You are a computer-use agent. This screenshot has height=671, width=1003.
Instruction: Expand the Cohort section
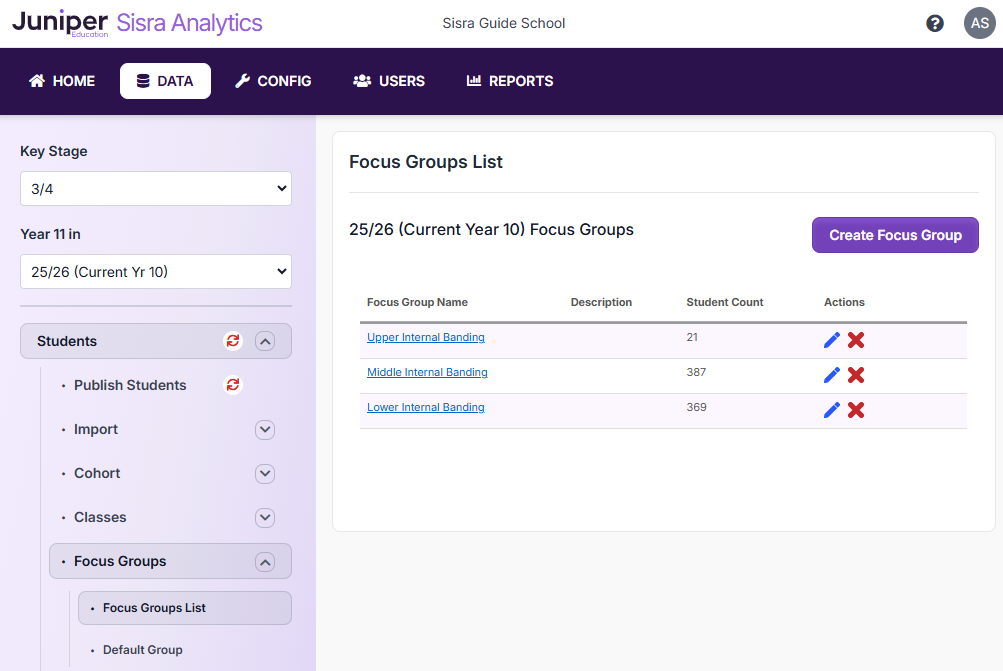click(x=265, y=474)
